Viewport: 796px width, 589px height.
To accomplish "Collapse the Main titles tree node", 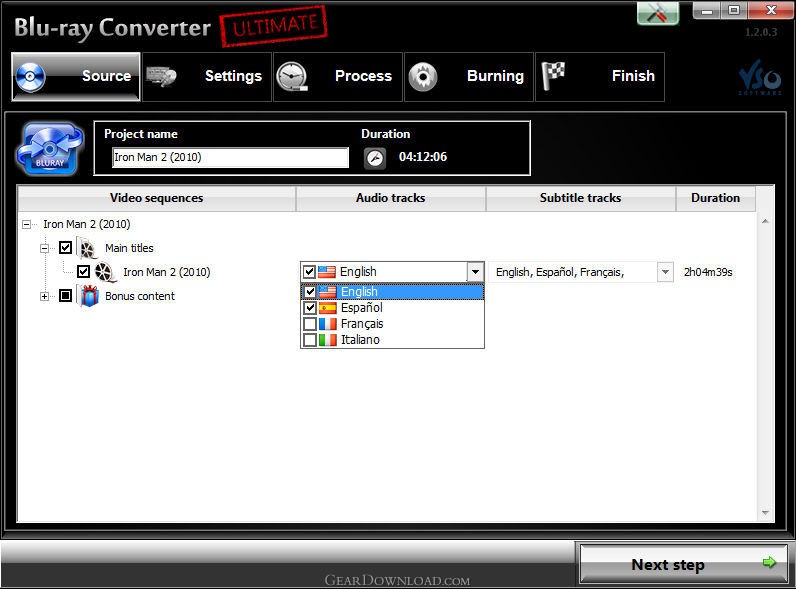I will click(x=45, y=248).
